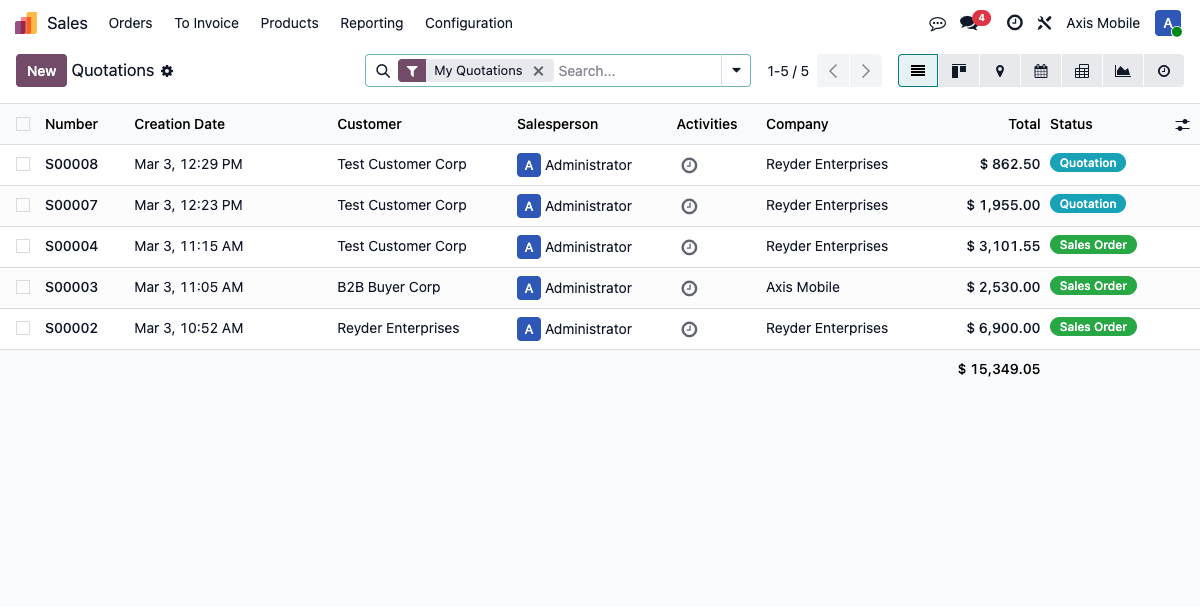The width and height of the screenshot is (1200, 607).
Task: Switch to Calendar view icon
Action: 1040,71
